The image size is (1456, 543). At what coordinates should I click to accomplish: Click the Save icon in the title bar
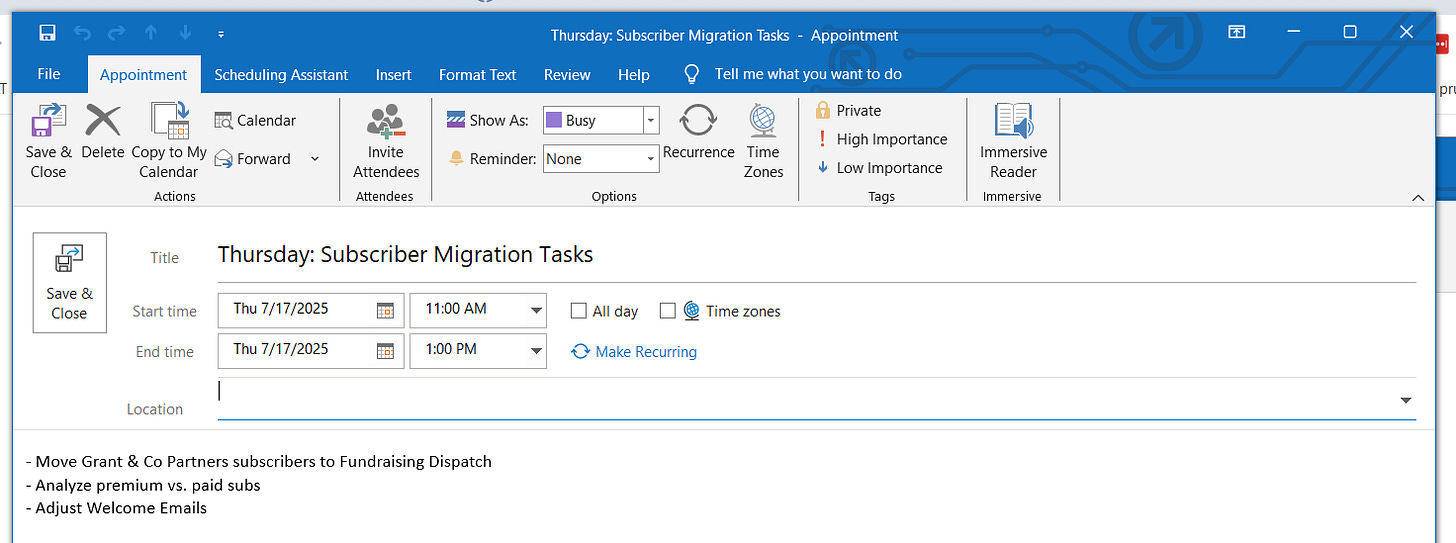click(47, 33)
